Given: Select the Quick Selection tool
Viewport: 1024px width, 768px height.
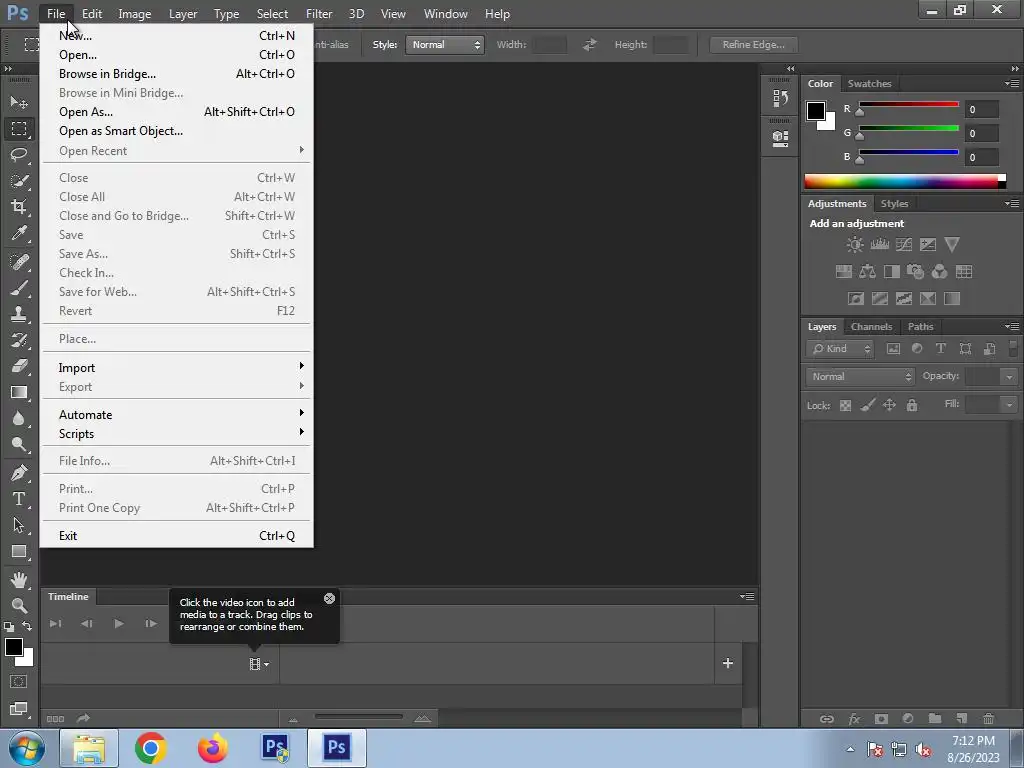Looking at the screenshot, I should 19,181.
